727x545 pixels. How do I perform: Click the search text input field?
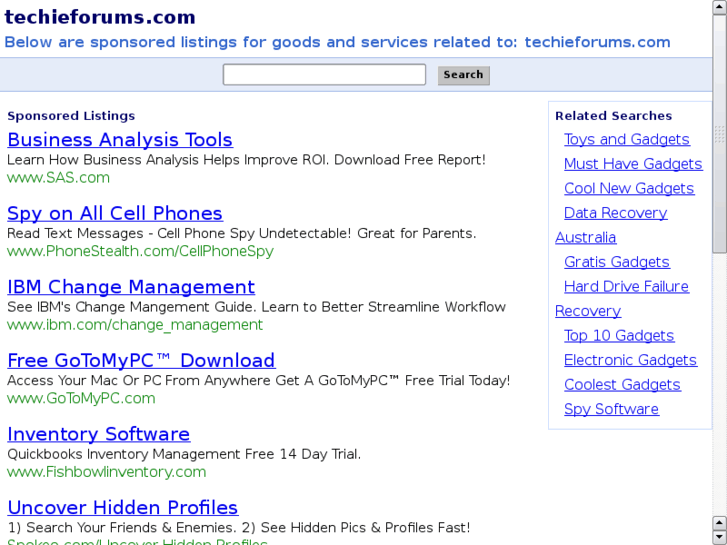[324, 75]
